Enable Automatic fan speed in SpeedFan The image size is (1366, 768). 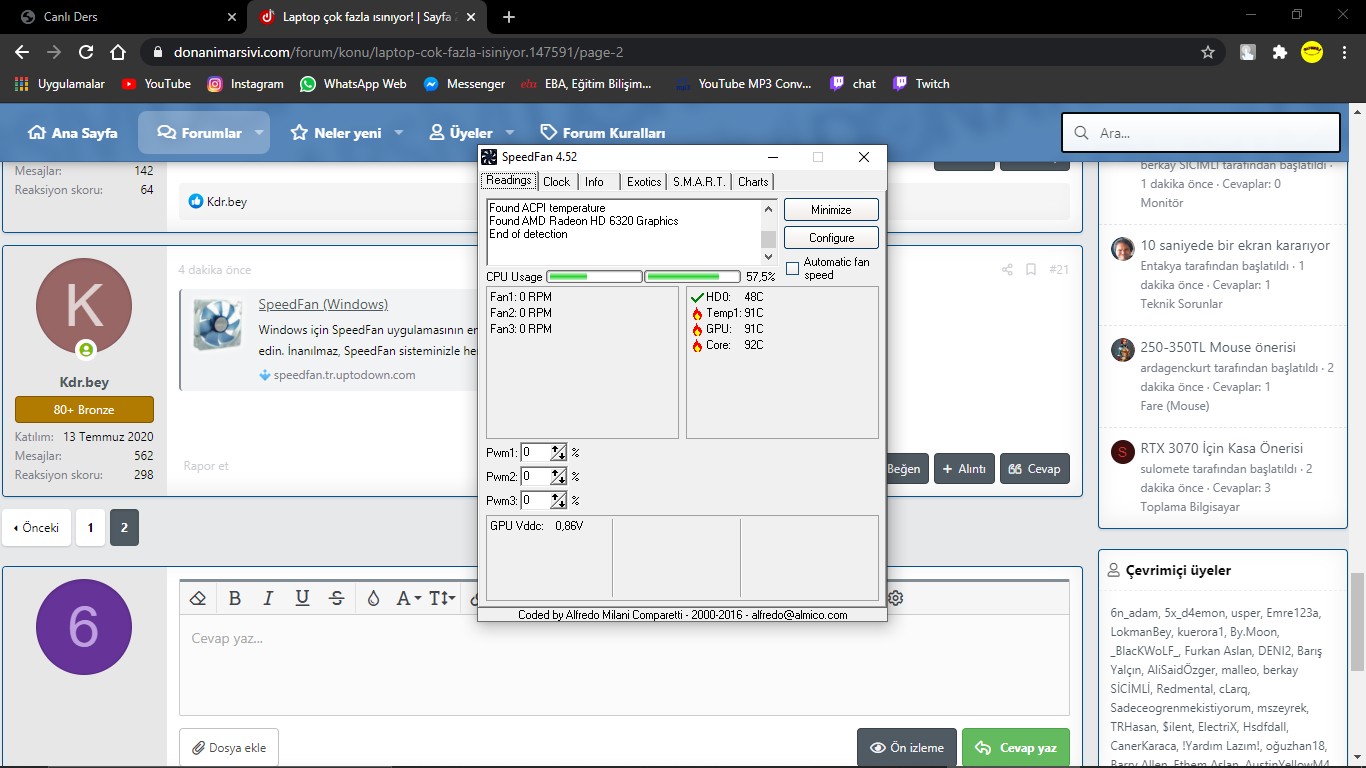pos(793,268)
